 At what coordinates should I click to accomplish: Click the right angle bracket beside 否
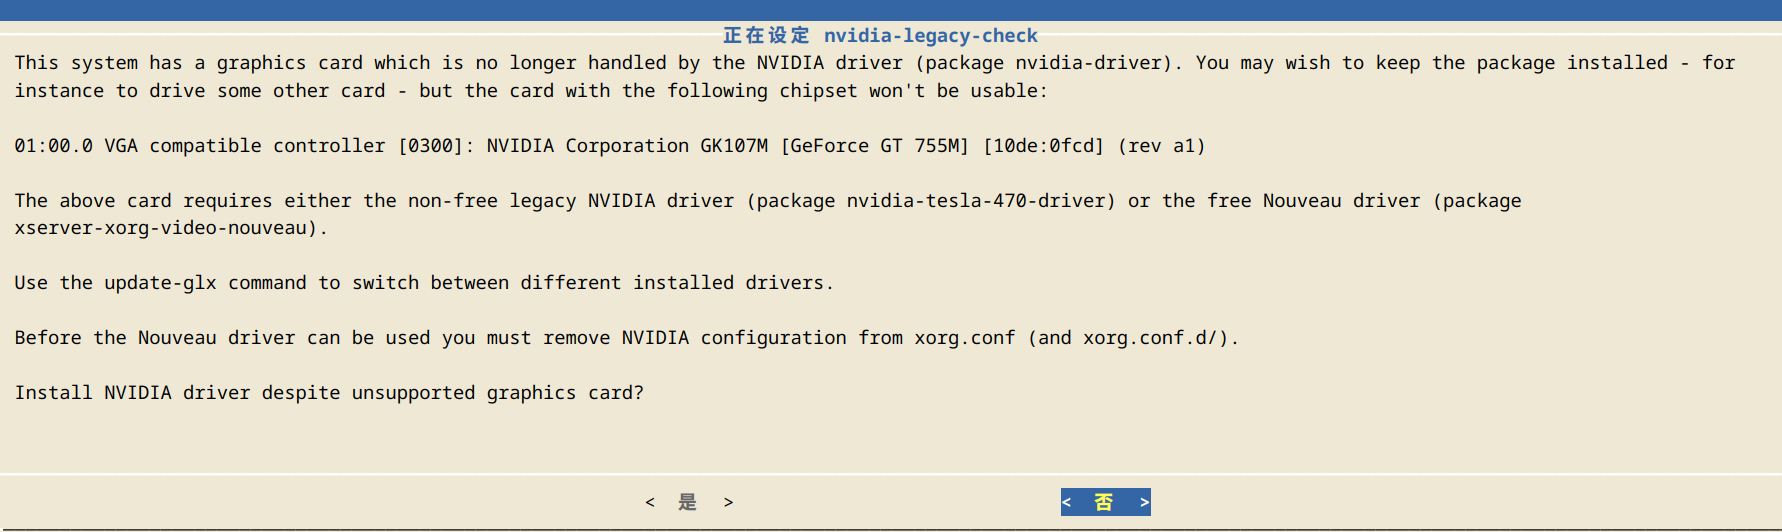click(x=1144, y=502)
